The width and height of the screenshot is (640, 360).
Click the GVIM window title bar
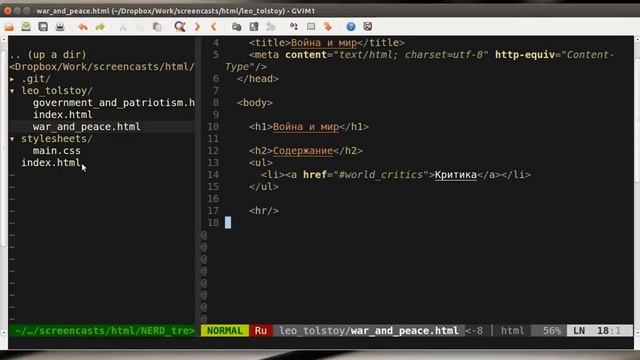(x=320, y=11)
